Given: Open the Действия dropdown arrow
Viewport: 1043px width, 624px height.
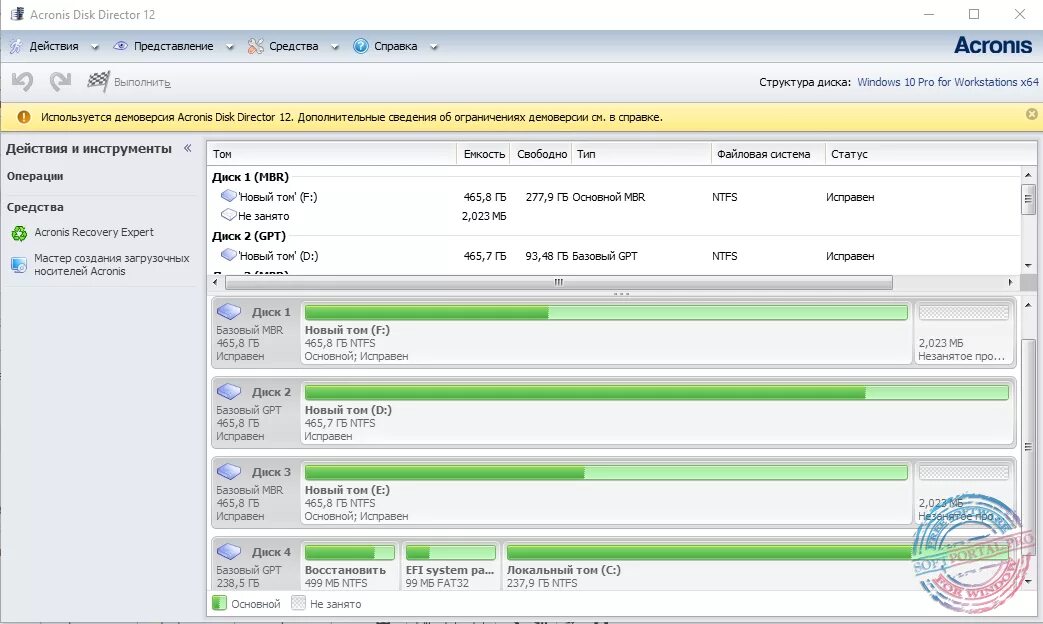Looking at the screenshot, I should pos(94,47).
